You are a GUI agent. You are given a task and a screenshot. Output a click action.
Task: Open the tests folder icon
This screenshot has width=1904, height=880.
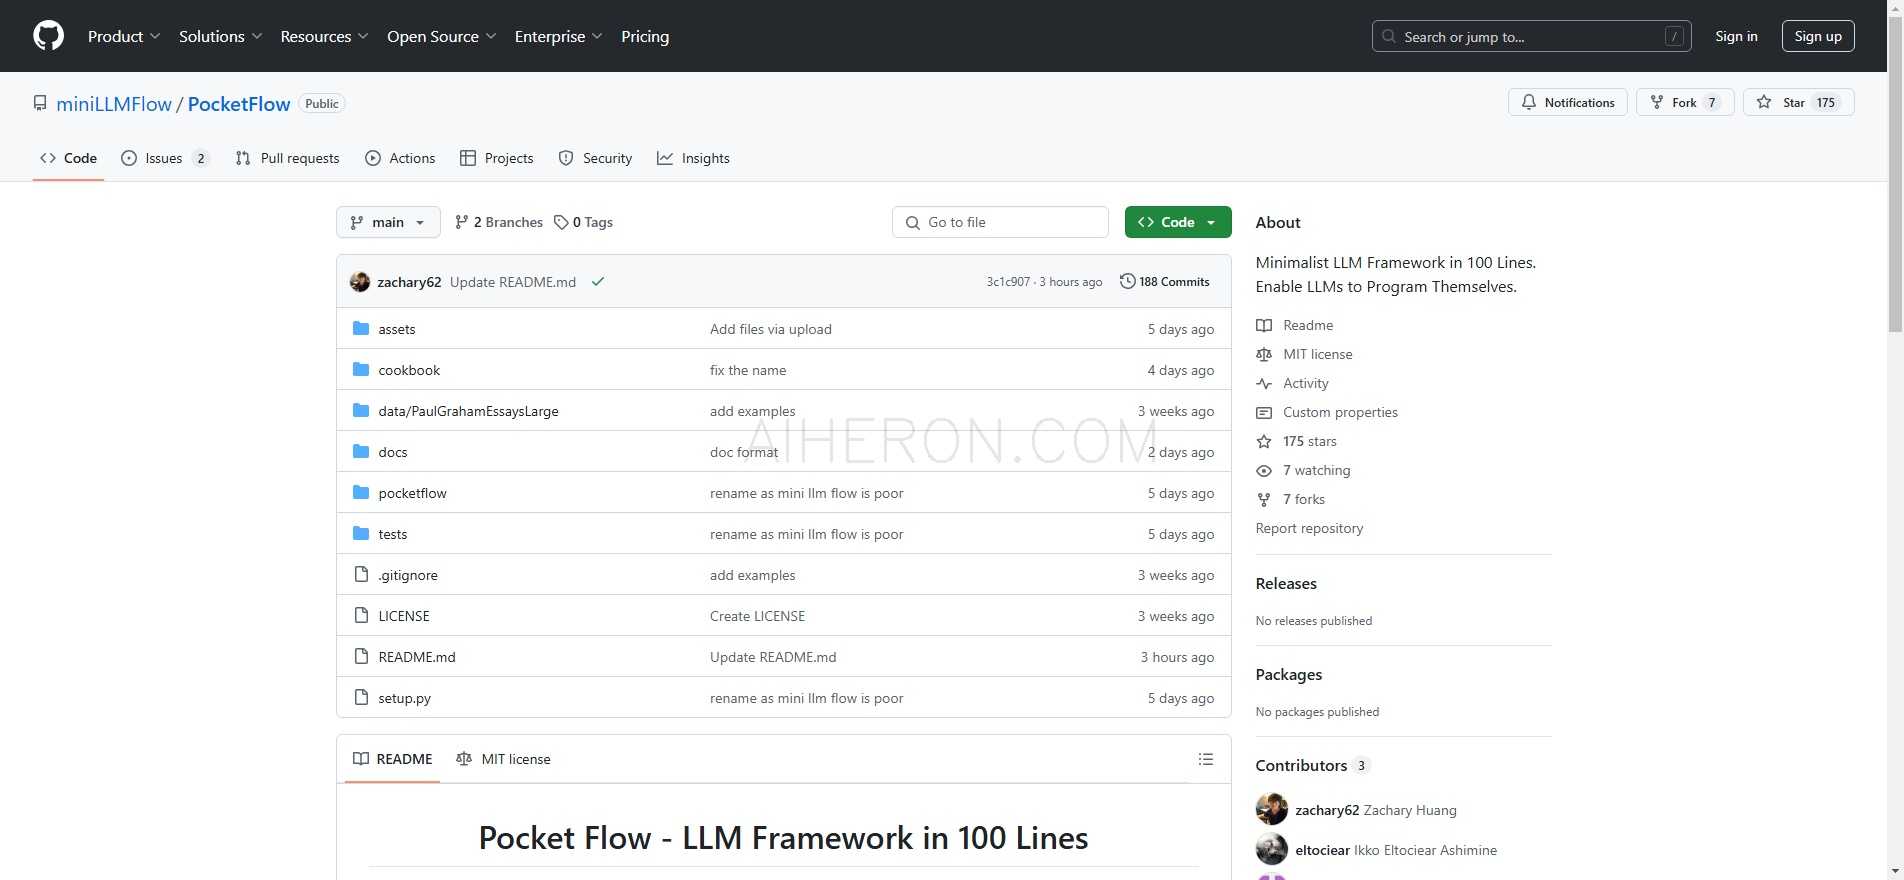pos(361,534)
